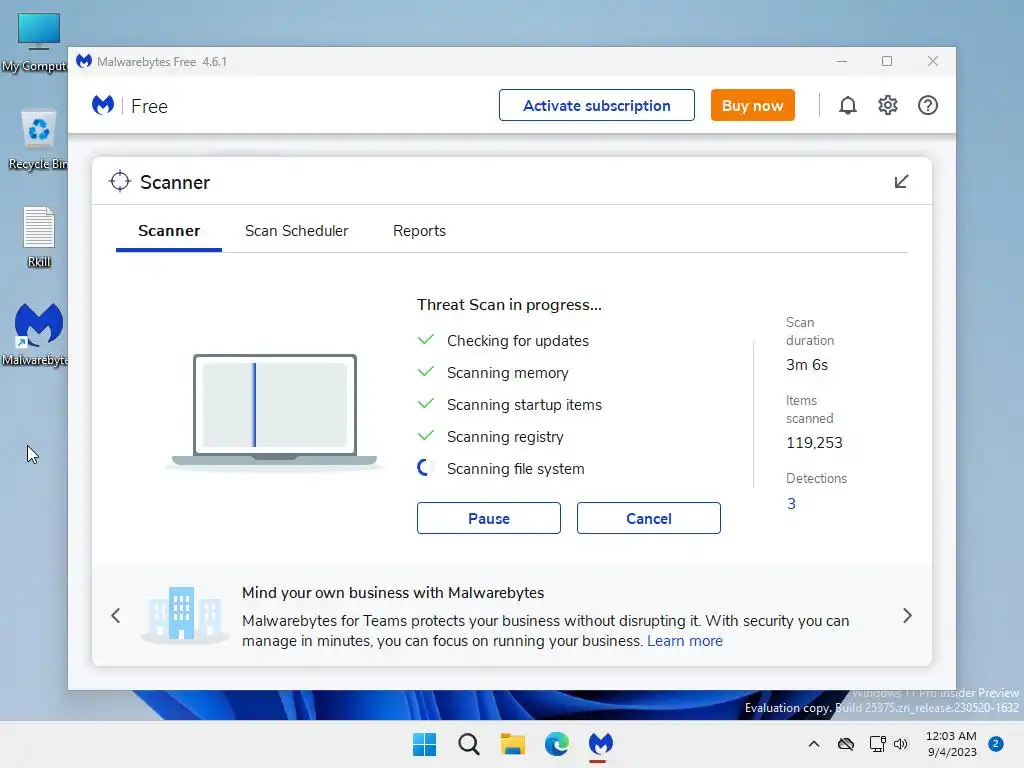
Task: Open the clock and date flyout
Action: [x=951, y=744]
